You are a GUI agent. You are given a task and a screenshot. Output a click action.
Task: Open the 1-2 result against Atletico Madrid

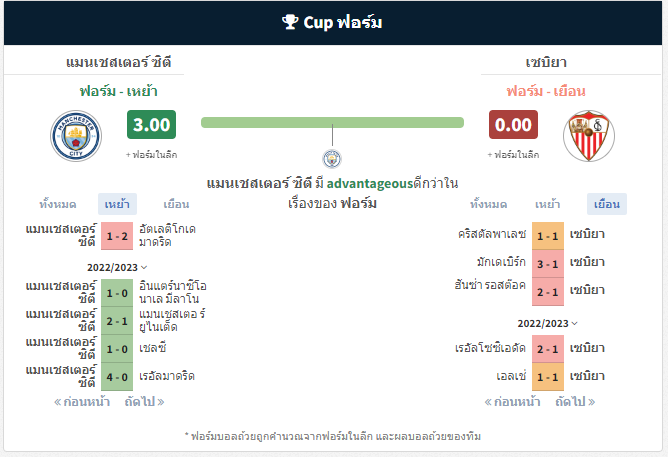117,236
